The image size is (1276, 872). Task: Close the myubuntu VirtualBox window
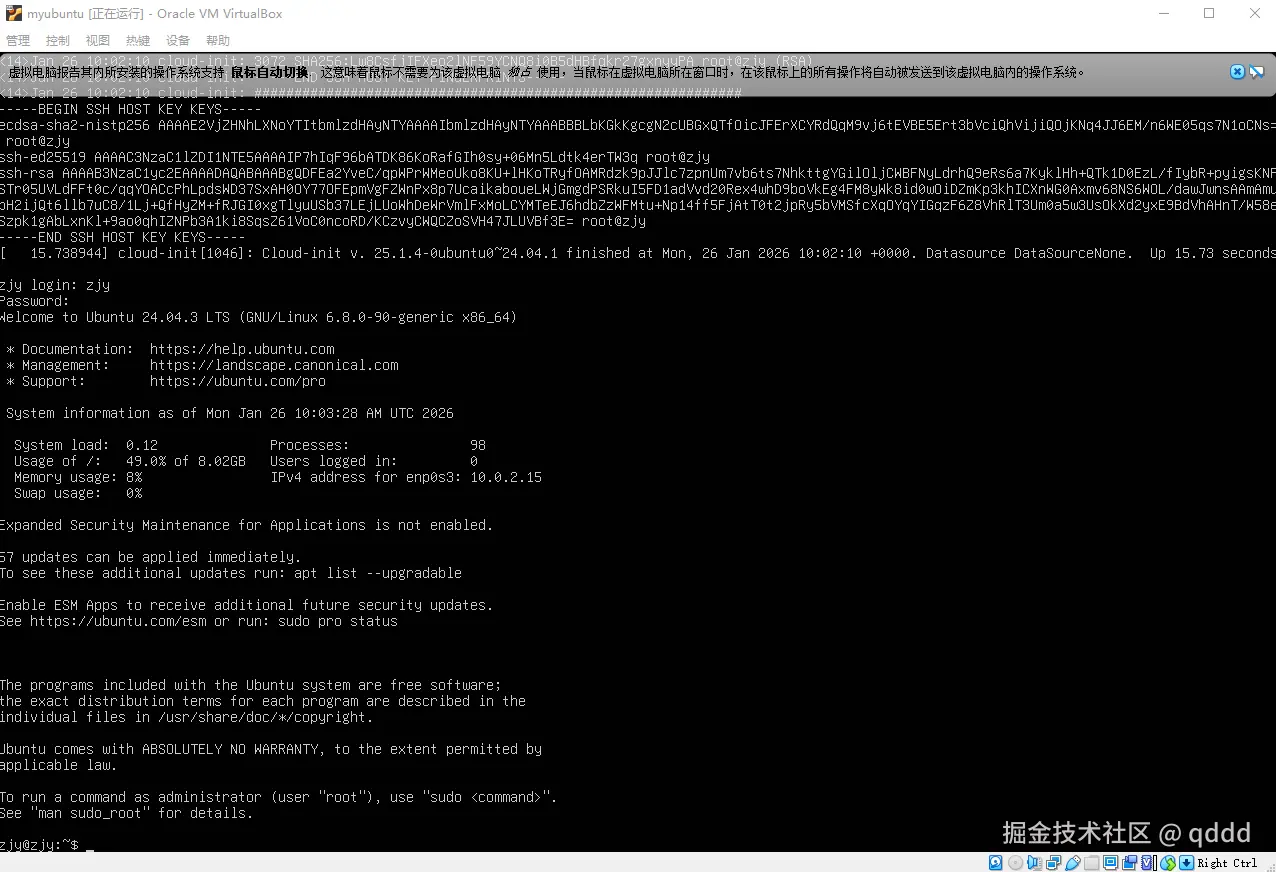click(x=1254, y=13)
